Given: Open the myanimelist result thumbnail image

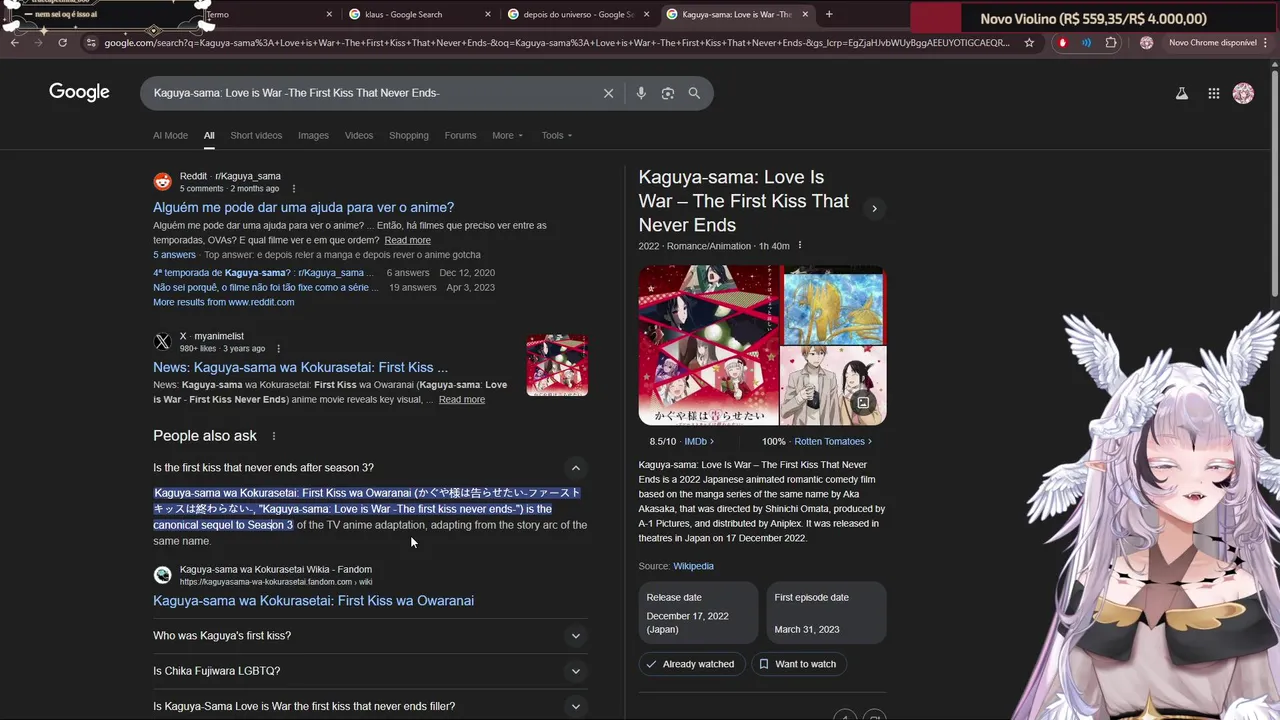Looking at the screenshot, I should 557,365.
